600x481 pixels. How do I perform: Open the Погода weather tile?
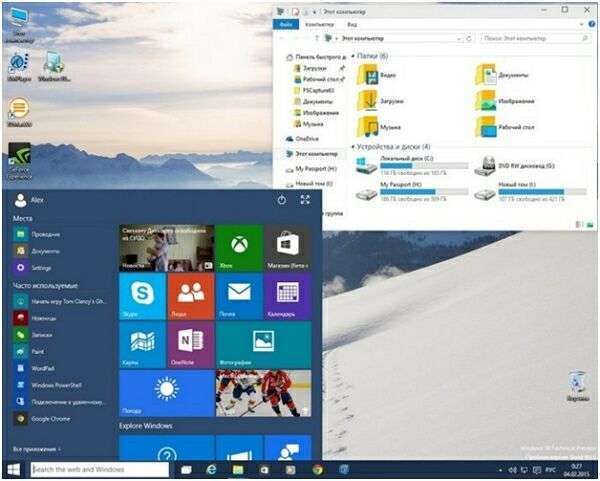tap(166, 393)
